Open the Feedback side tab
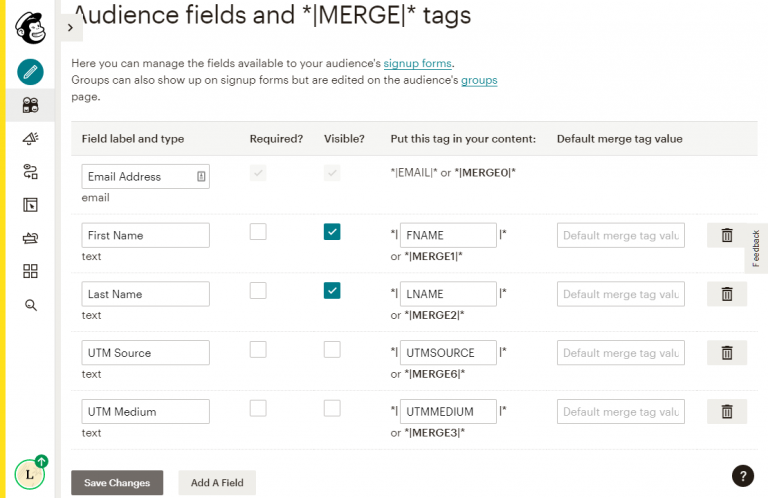The height and width of the screenshot is (498, 768). pos(756,248)
